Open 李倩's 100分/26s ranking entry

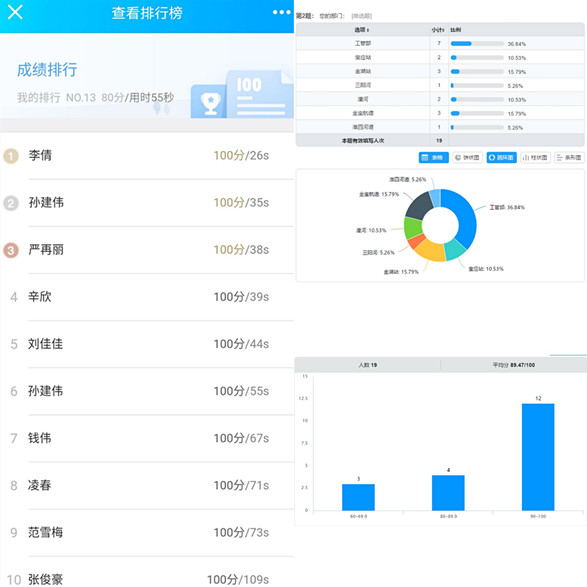(147, 156)
